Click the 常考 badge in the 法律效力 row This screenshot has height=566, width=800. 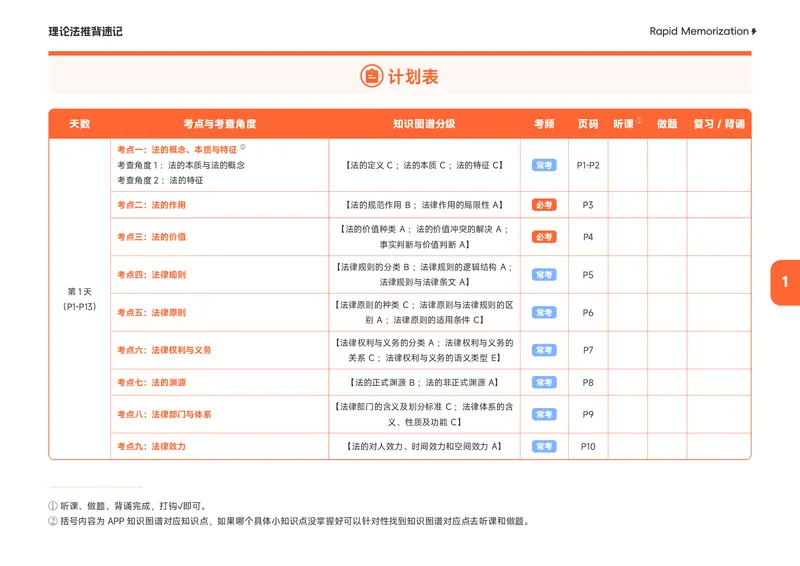point(544,446)
